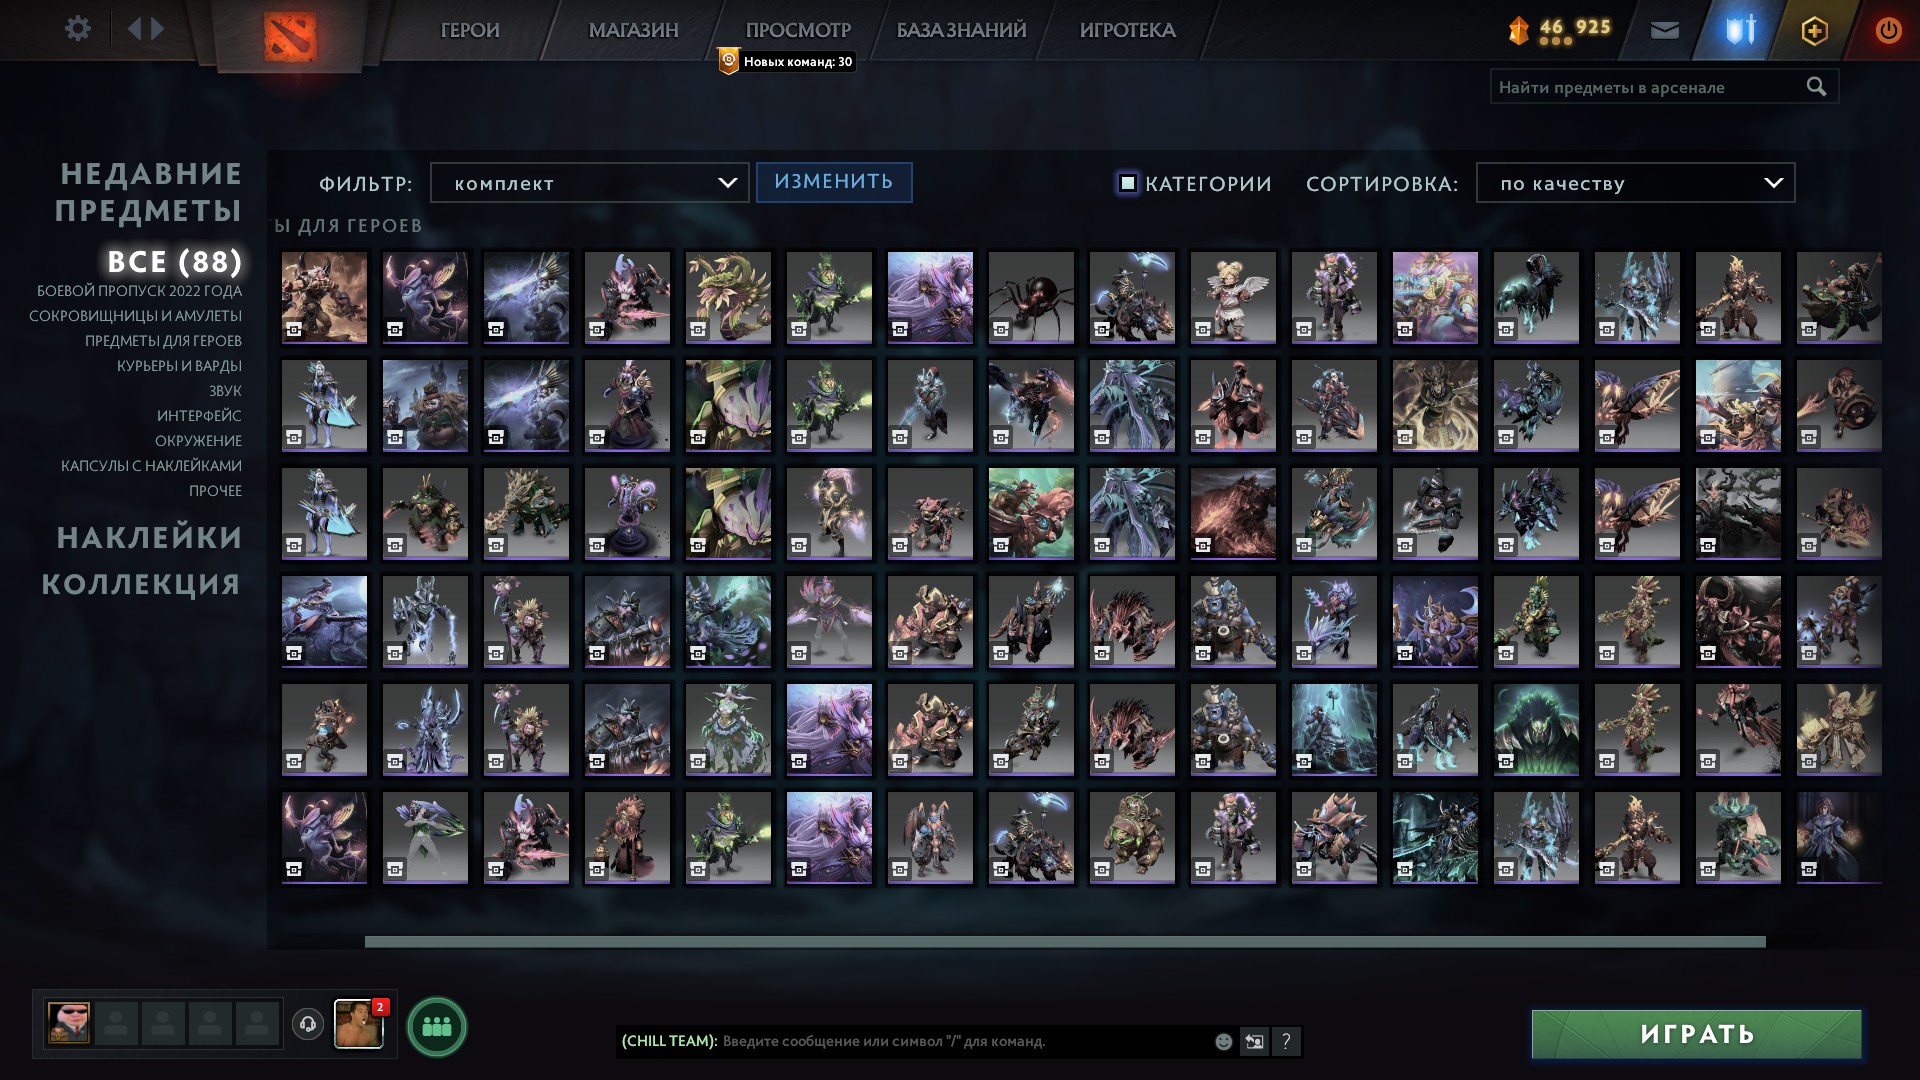Click the green Играть button

click(1696, 1034)
